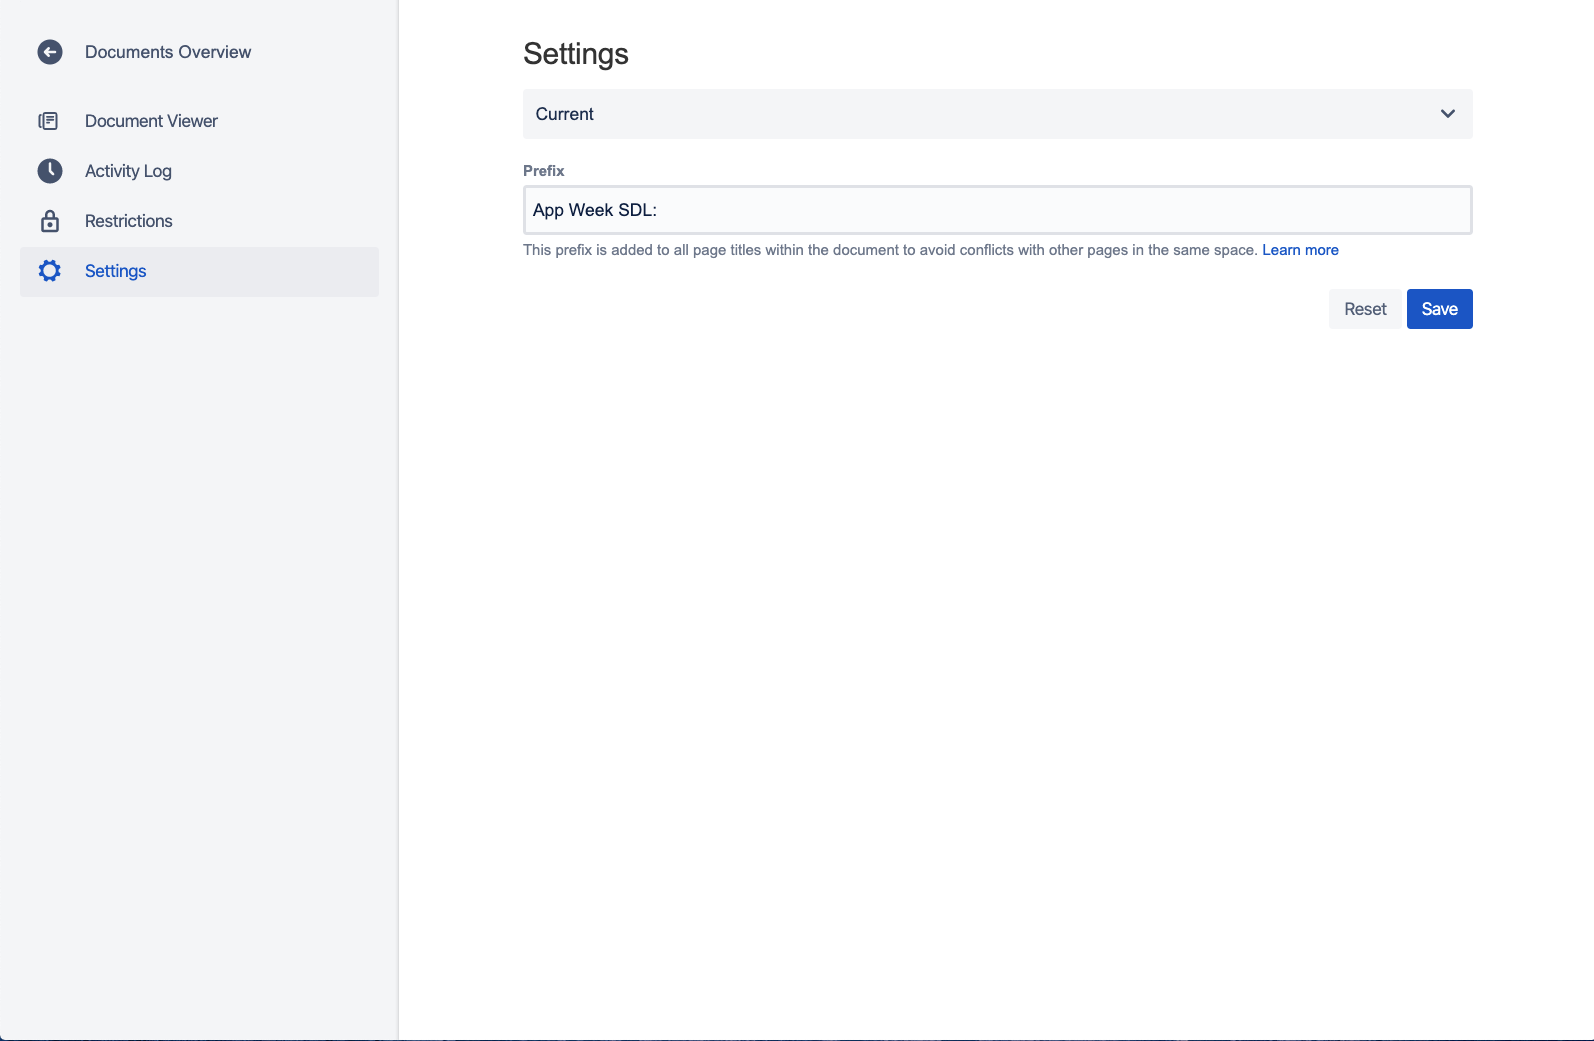
Task: Open the Activity Log sidebar label
Action: [128, 171]
